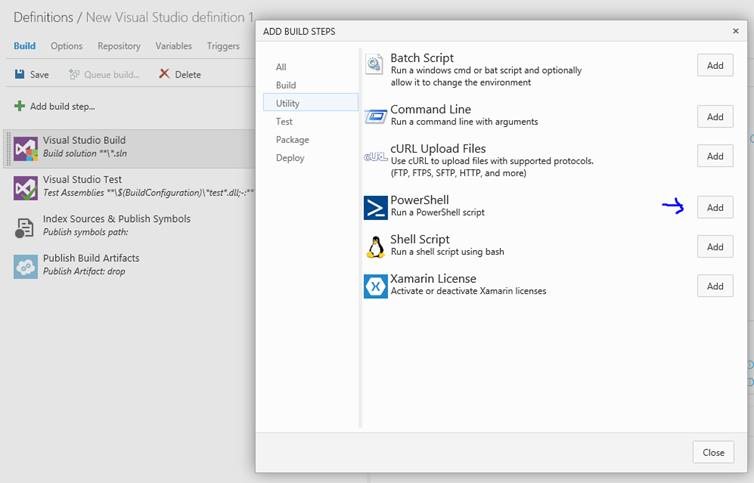The width and height of the screenshot is (754, 483).
Task: Click the Xamarin License icon
Action: [376, 286]
